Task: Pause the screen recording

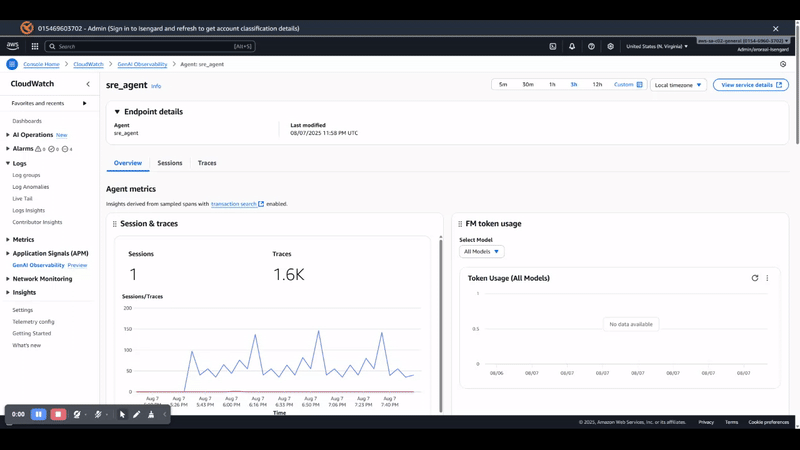Action: (39, 414)
